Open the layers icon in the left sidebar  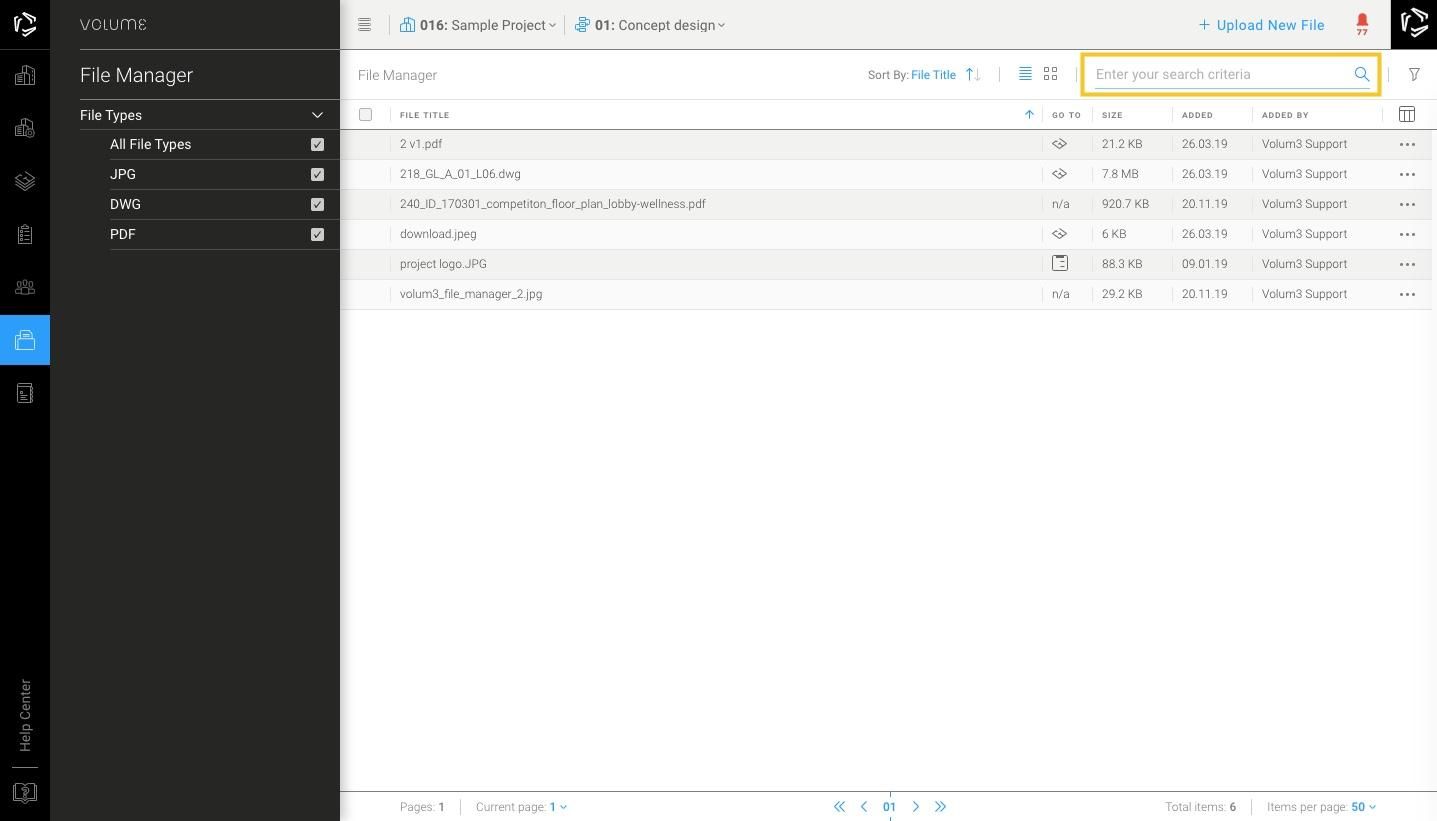point(25,181)
